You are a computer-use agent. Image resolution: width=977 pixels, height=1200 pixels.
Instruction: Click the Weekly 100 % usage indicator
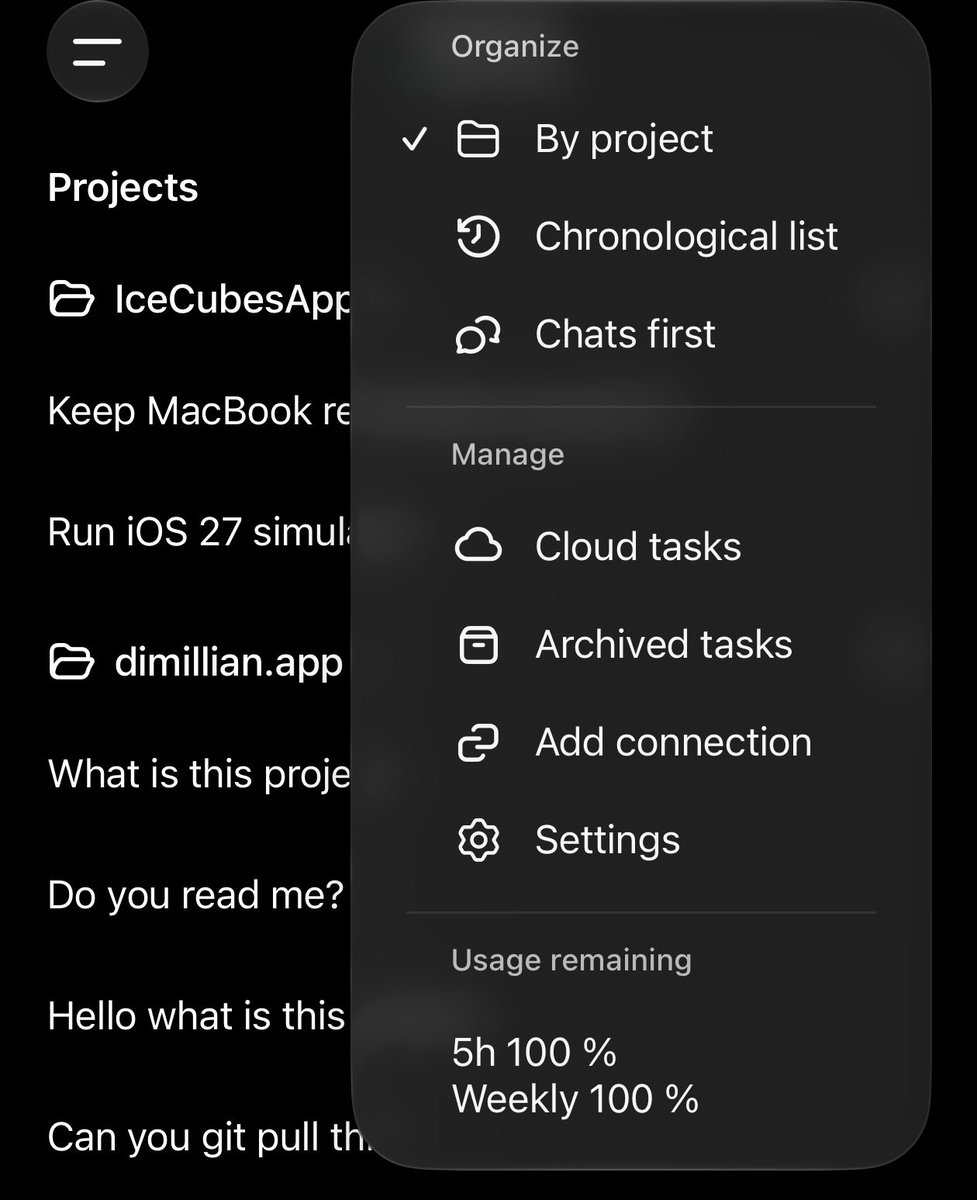575,1099
